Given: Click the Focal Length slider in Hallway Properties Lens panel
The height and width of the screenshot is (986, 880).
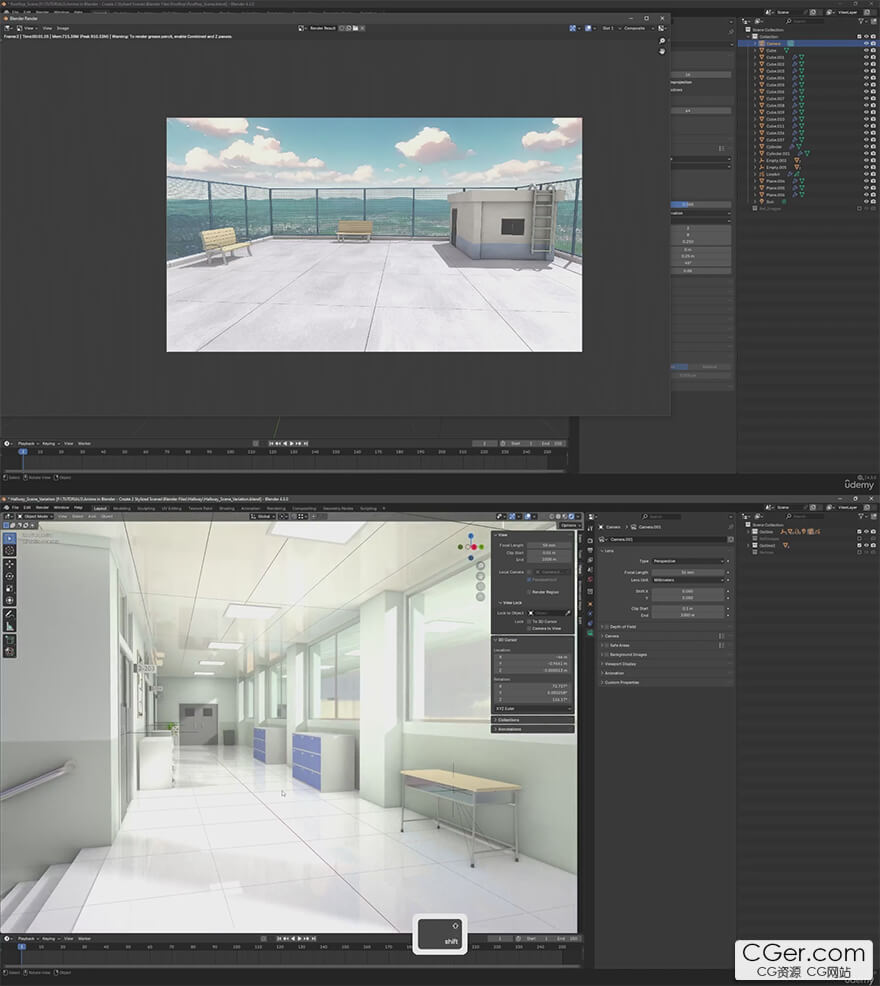Looking at the screenshot, I should click(688, 572).
